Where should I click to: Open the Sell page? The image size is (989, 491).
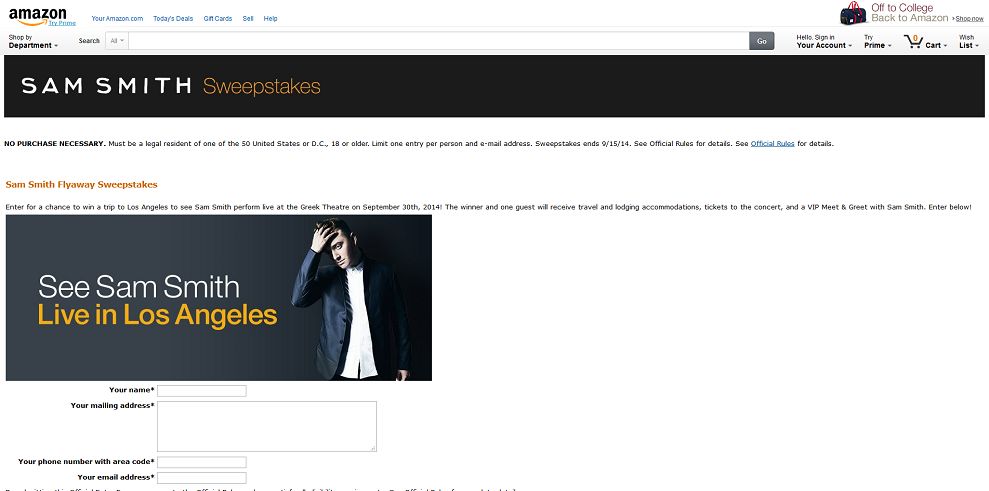248,19
